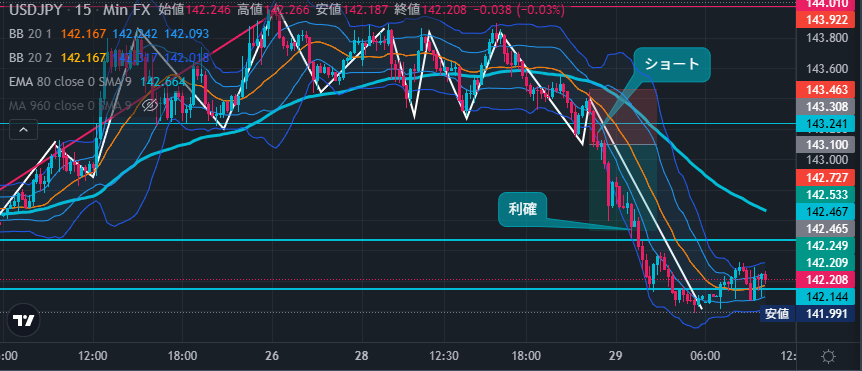The height and width of the screenshot is (371, 862).
Task: Click the gray 143.308 price label
Action: (827, 108)
